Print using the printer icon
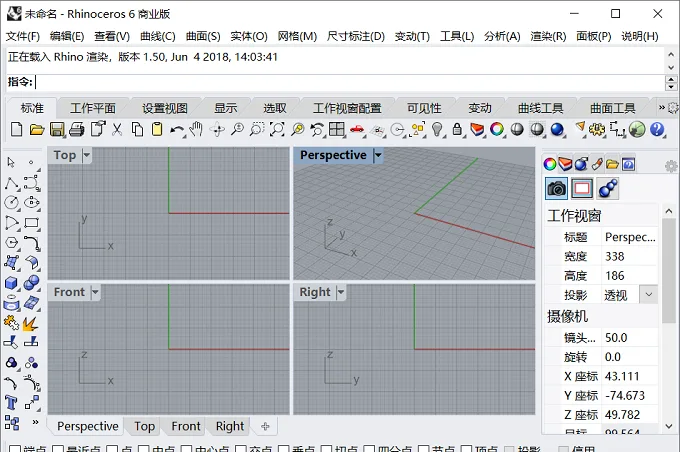680x452 pixels. [77, 129]
